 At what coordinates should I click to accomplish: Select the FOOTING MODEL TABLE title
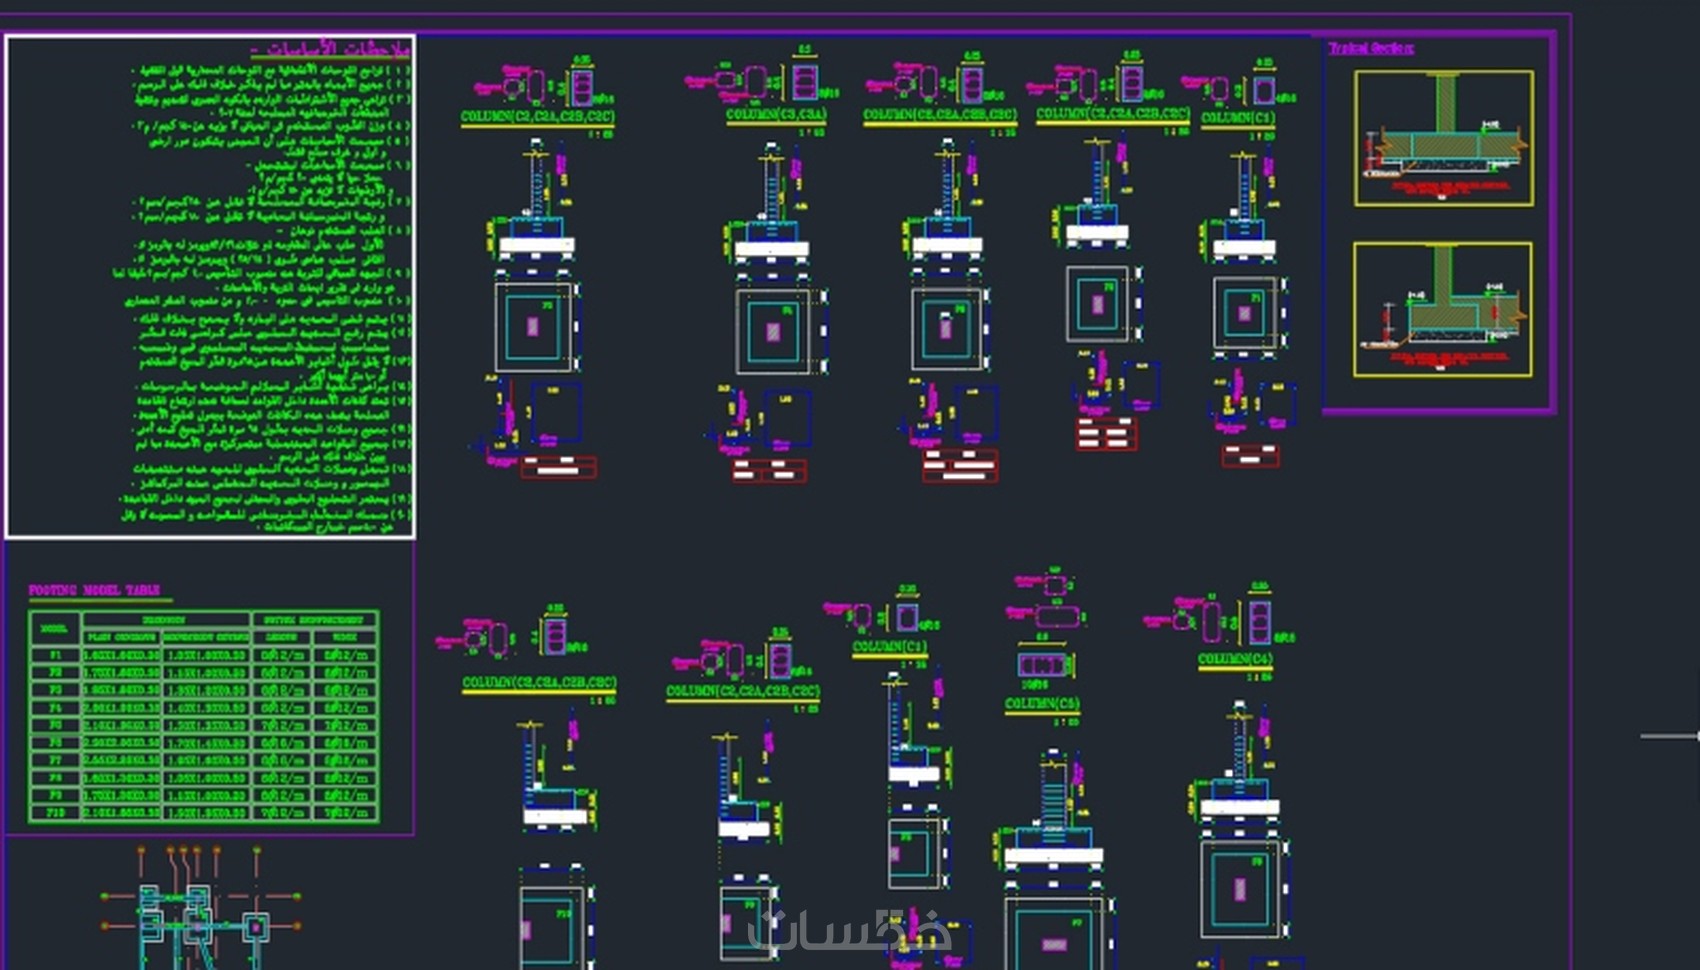[x=95, y=590]
